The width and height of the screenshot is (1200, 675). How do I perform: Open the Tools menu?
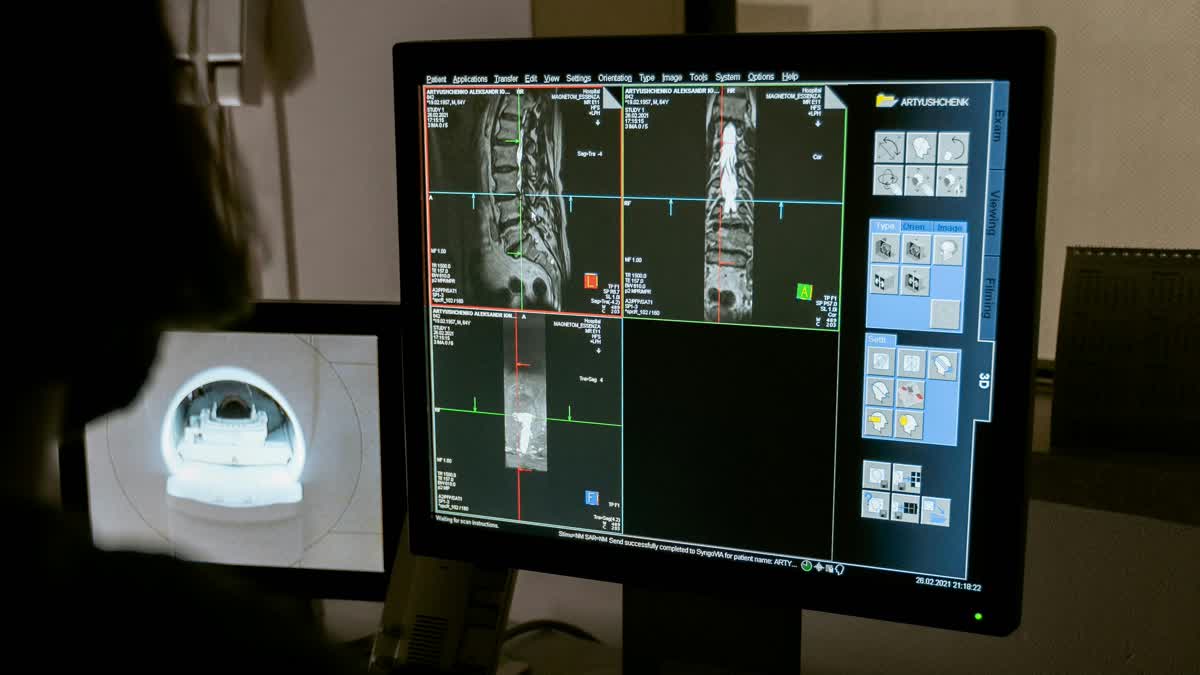697,75
